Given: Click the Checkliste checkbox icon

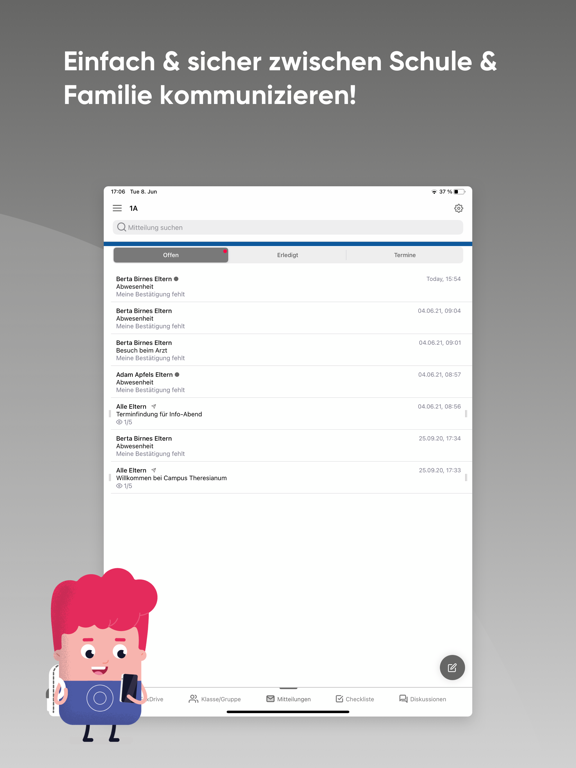Looking at the screenshot, I should (339, 698).
